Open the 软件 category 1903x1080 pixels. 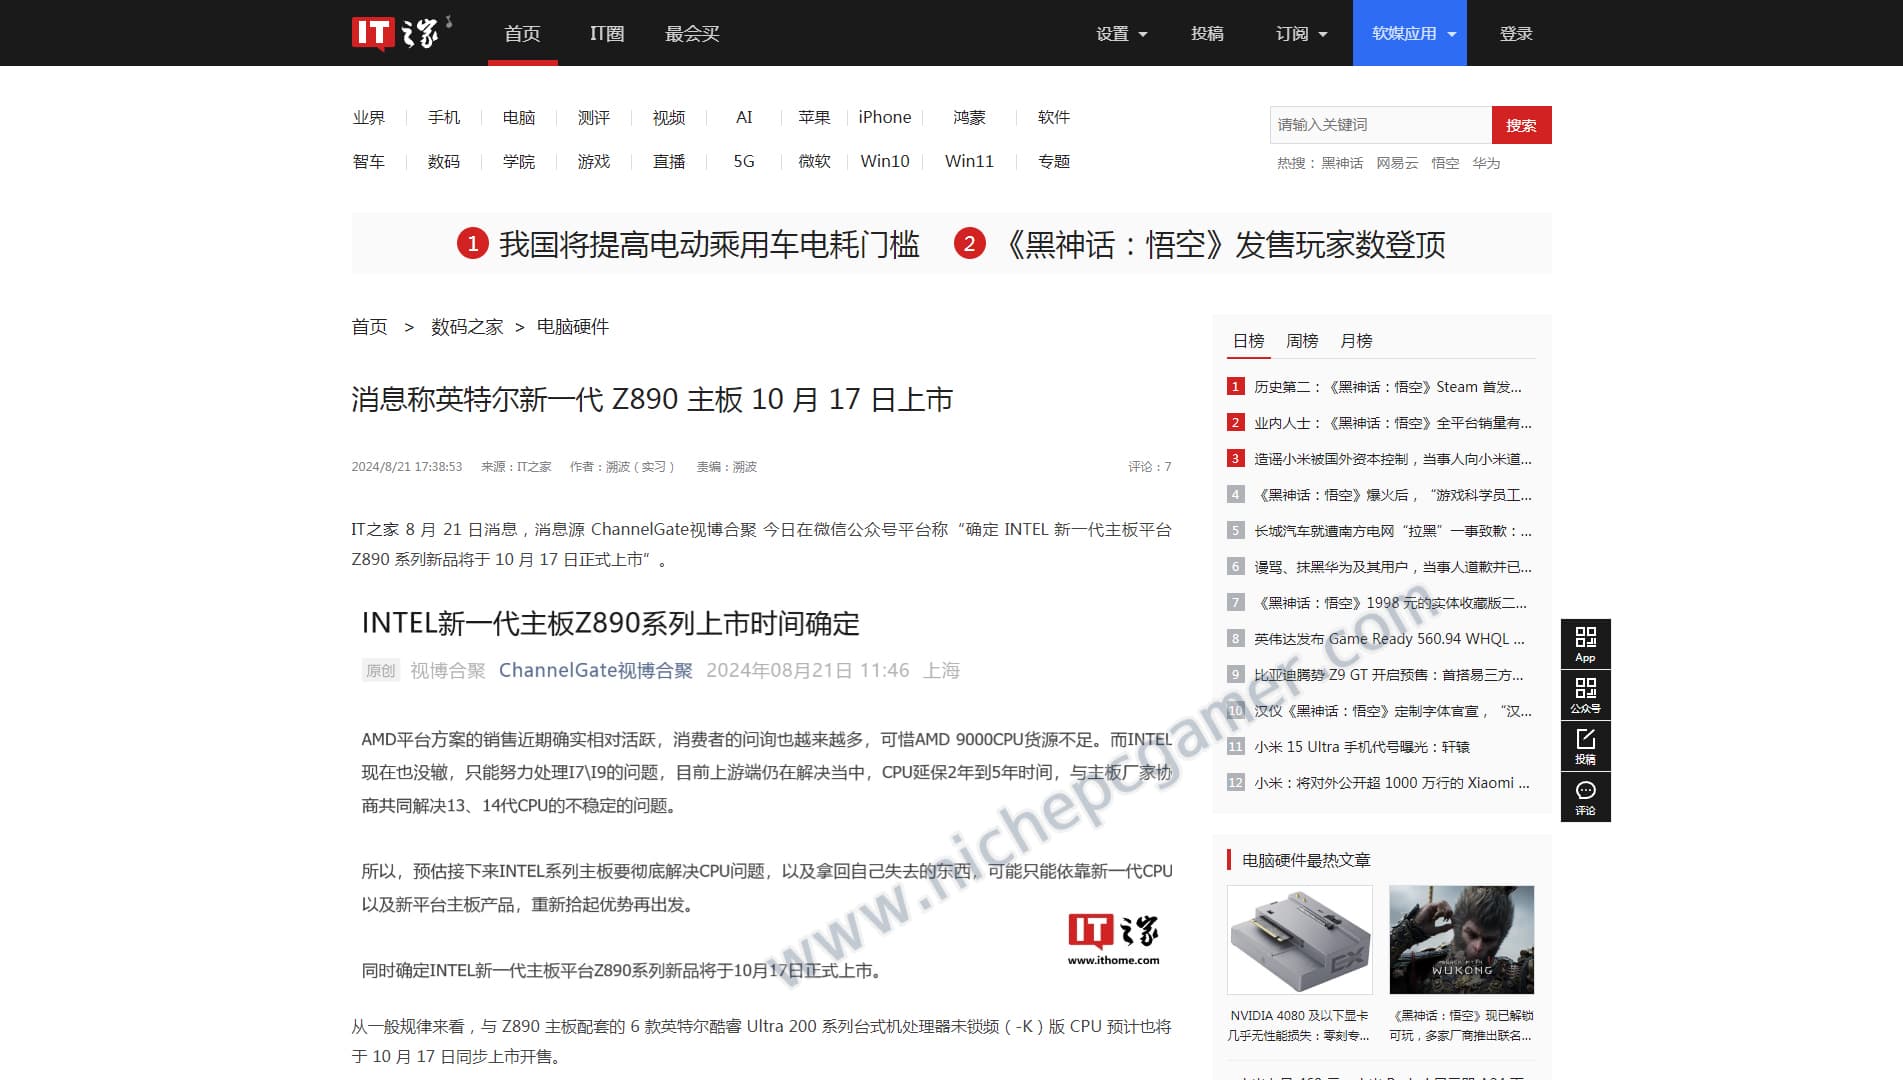(x=1054, y=117)
